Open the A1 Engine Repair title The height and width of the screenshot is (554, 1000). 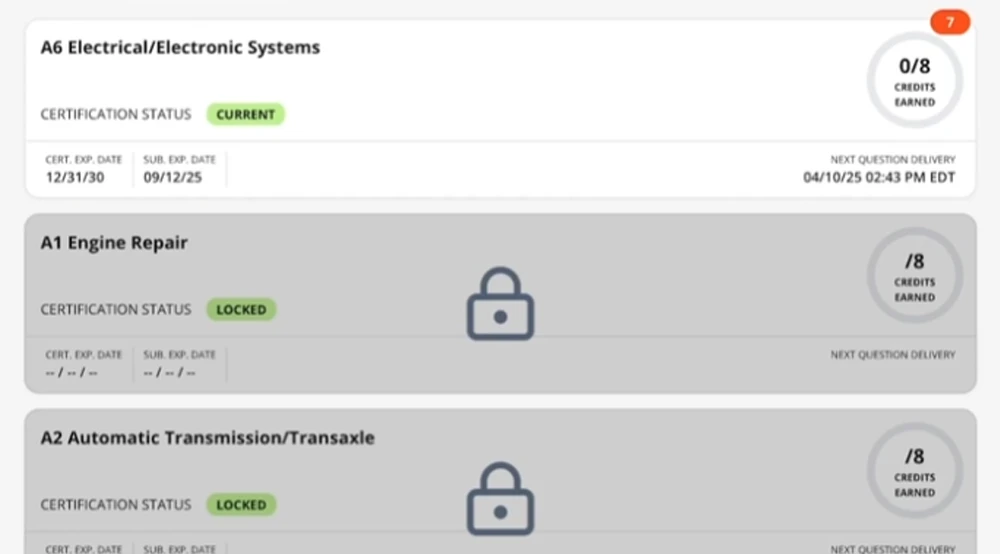tap(114, 243)
